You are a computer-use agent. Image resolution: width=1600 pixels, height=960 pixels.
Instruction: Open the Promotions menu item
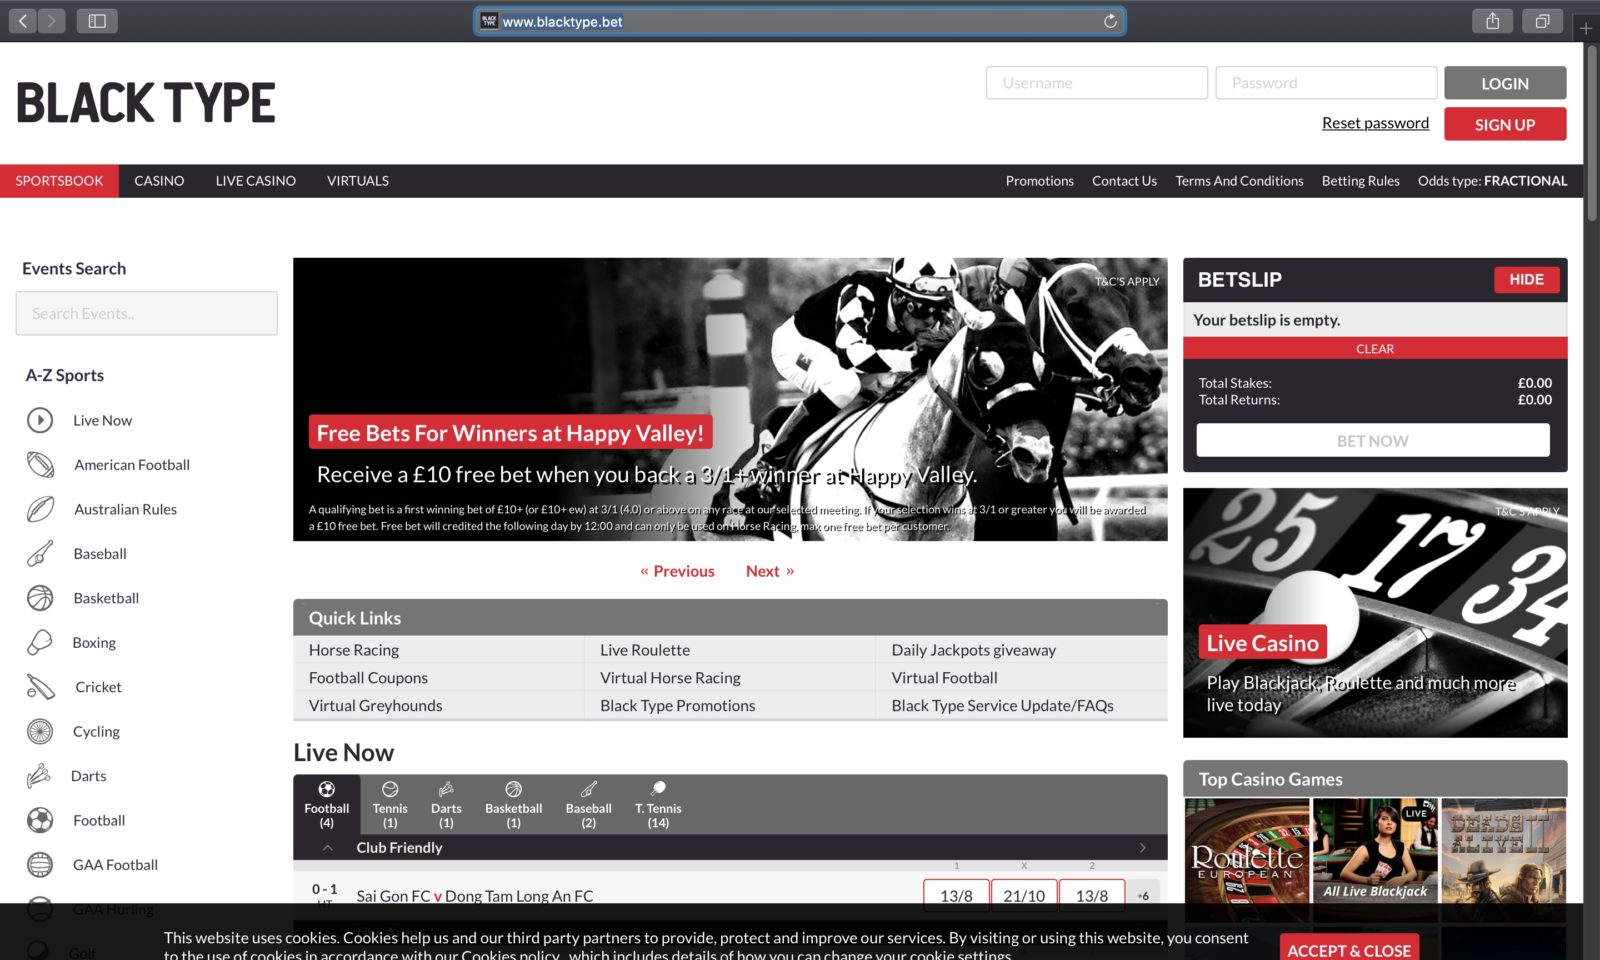[1039, 181]
